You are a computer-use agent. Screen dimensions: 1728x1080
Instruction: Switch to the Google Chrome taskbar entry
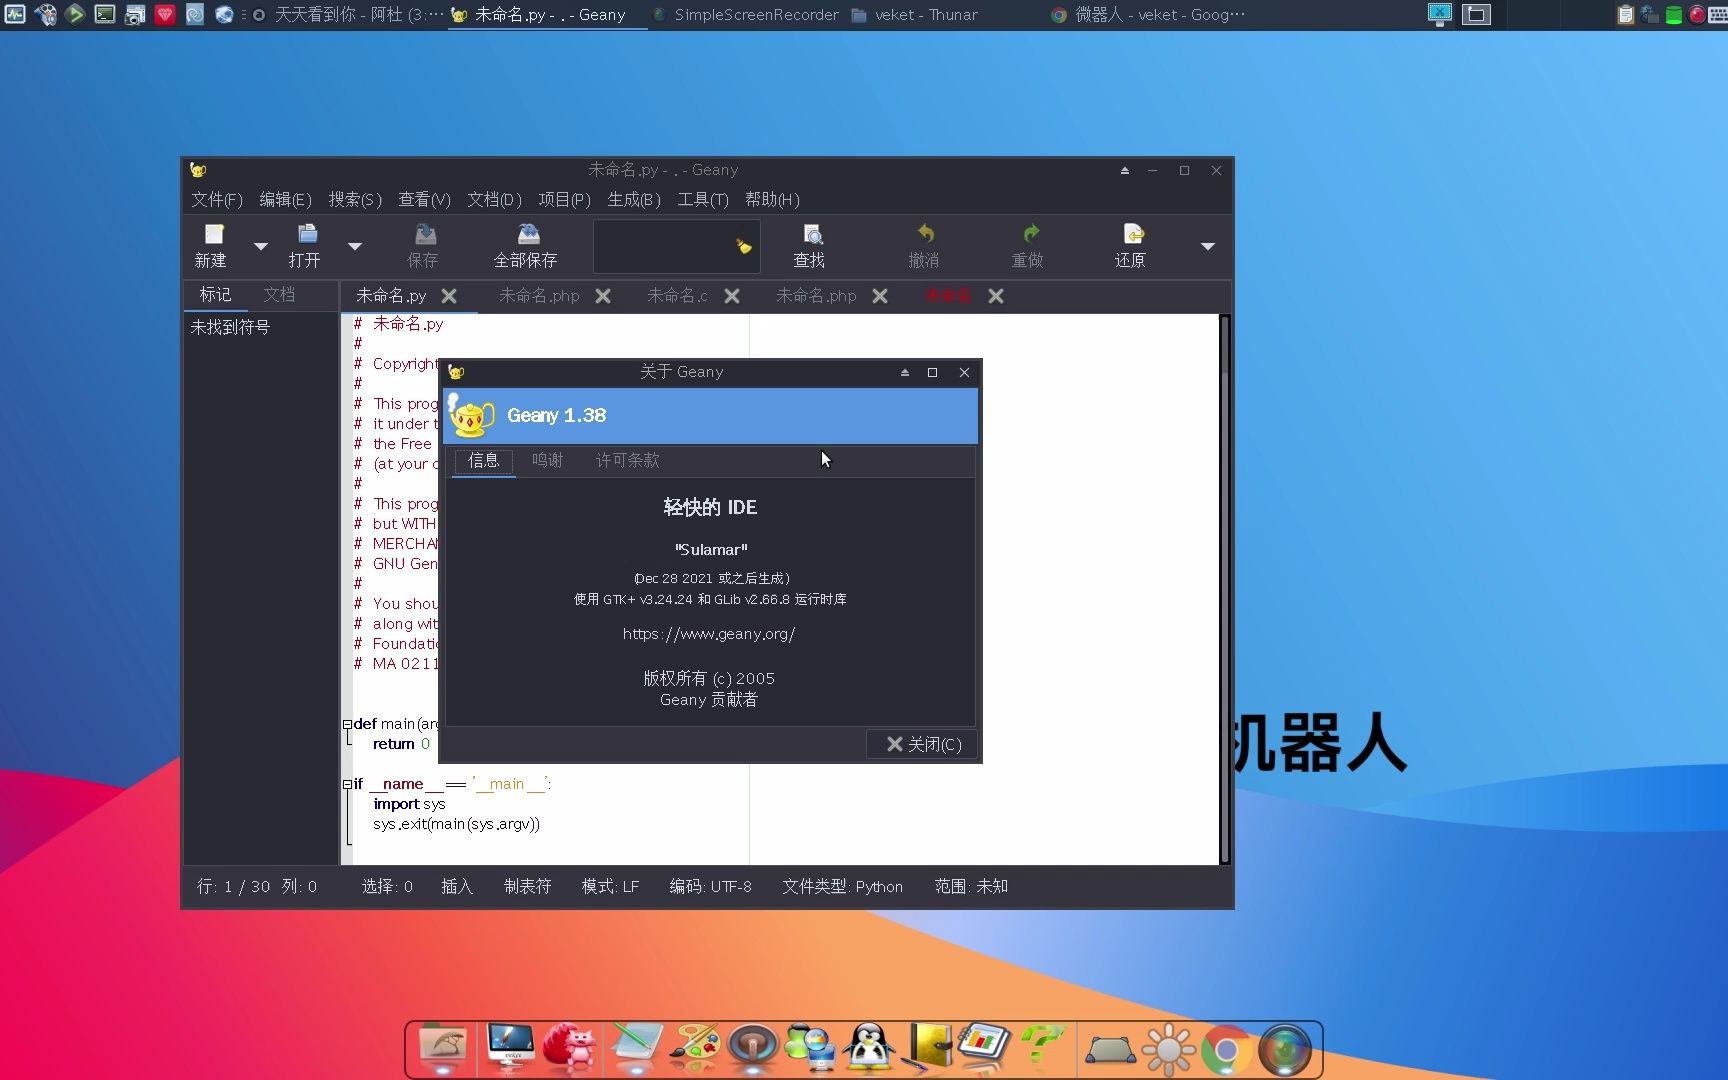1149,15
